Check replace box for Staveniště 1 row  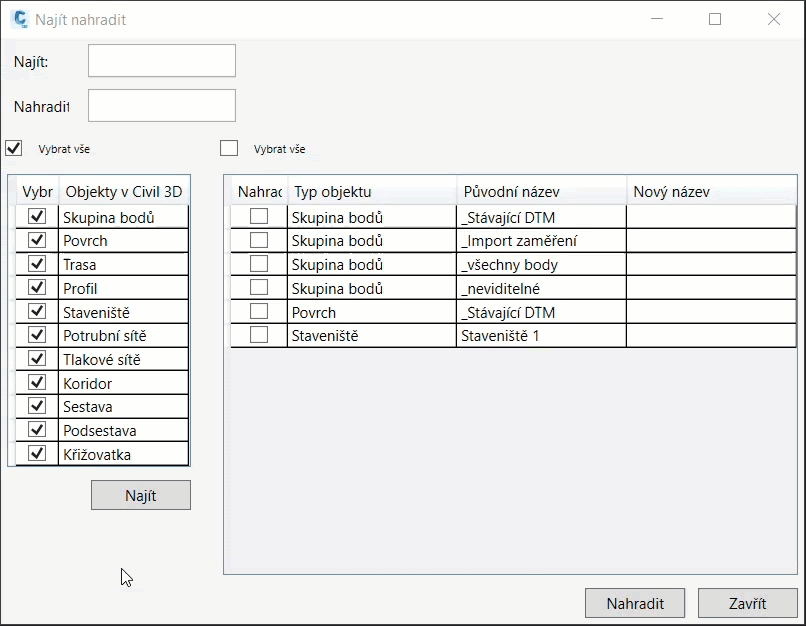click(x=259, y=335)
